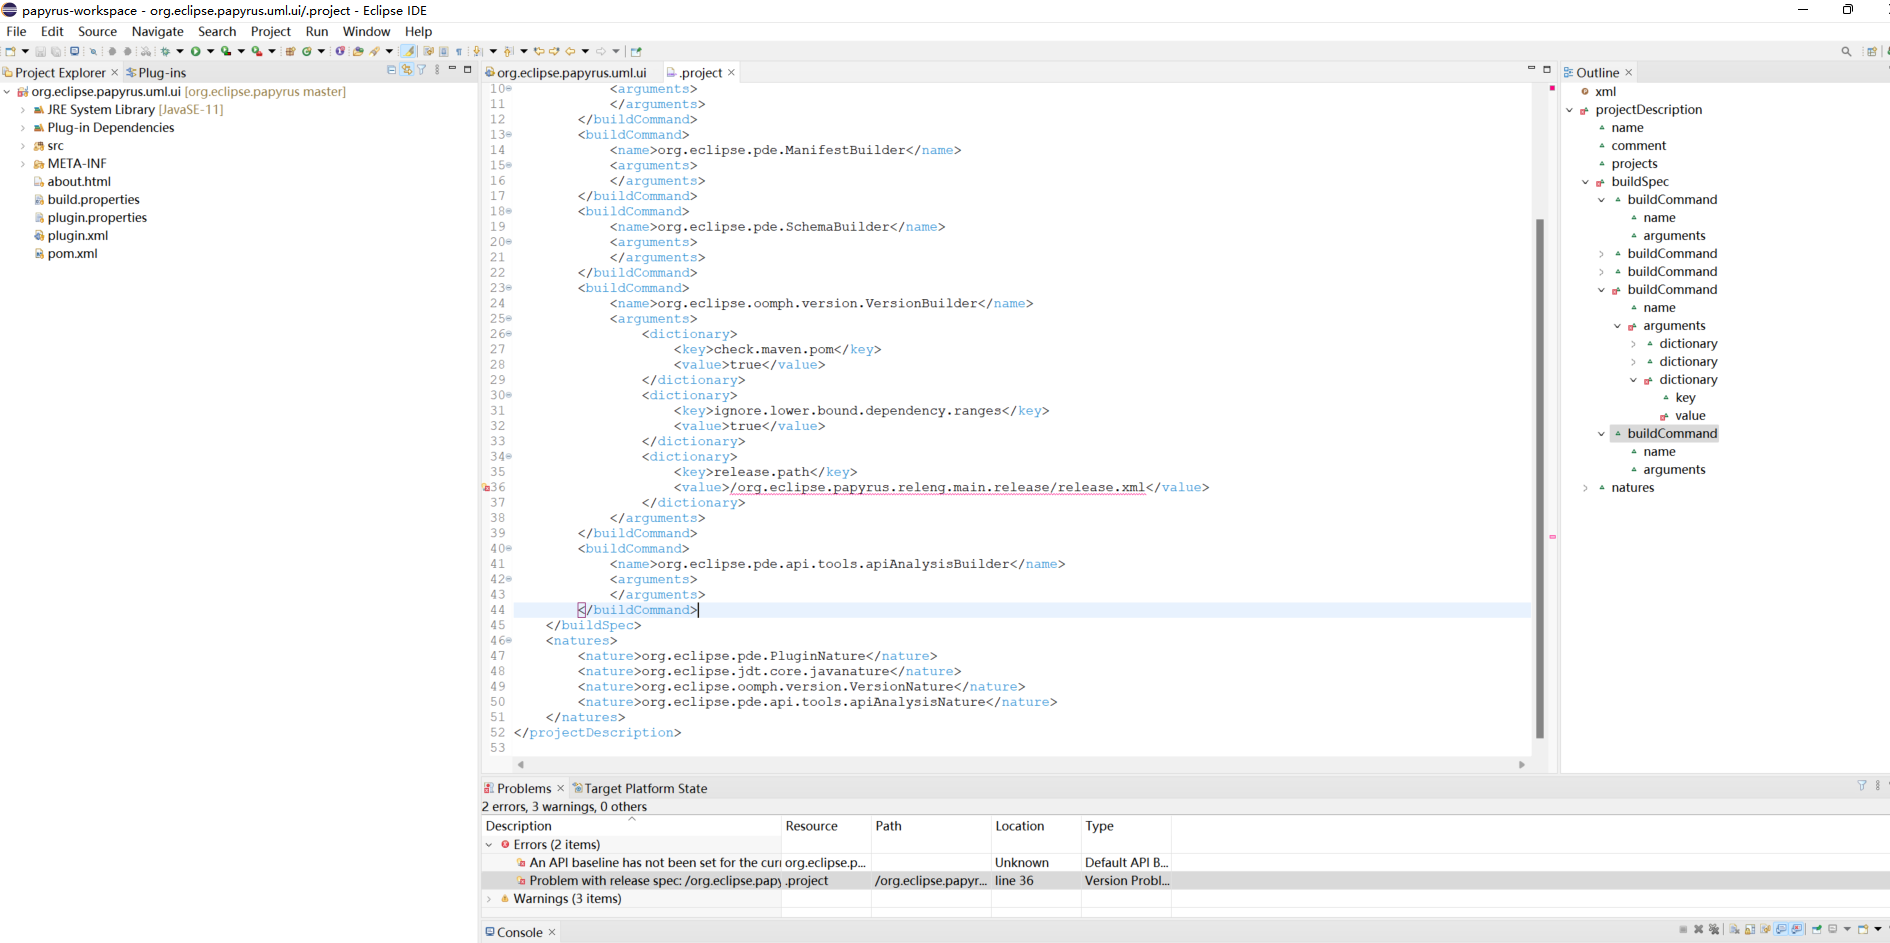This screenshot has height=943, width=1890.
Task: Click the New Java Class icon
Action: click(x=307, y=51)
